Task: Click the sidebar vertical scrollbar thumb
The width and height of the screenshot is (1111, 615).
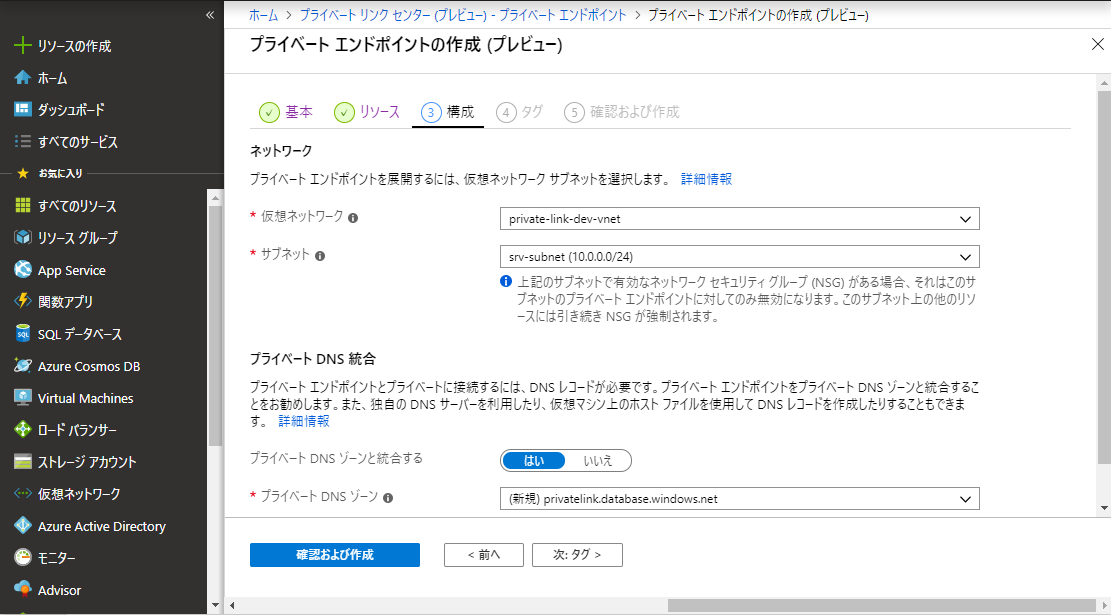Action: (x=215, y=327)
